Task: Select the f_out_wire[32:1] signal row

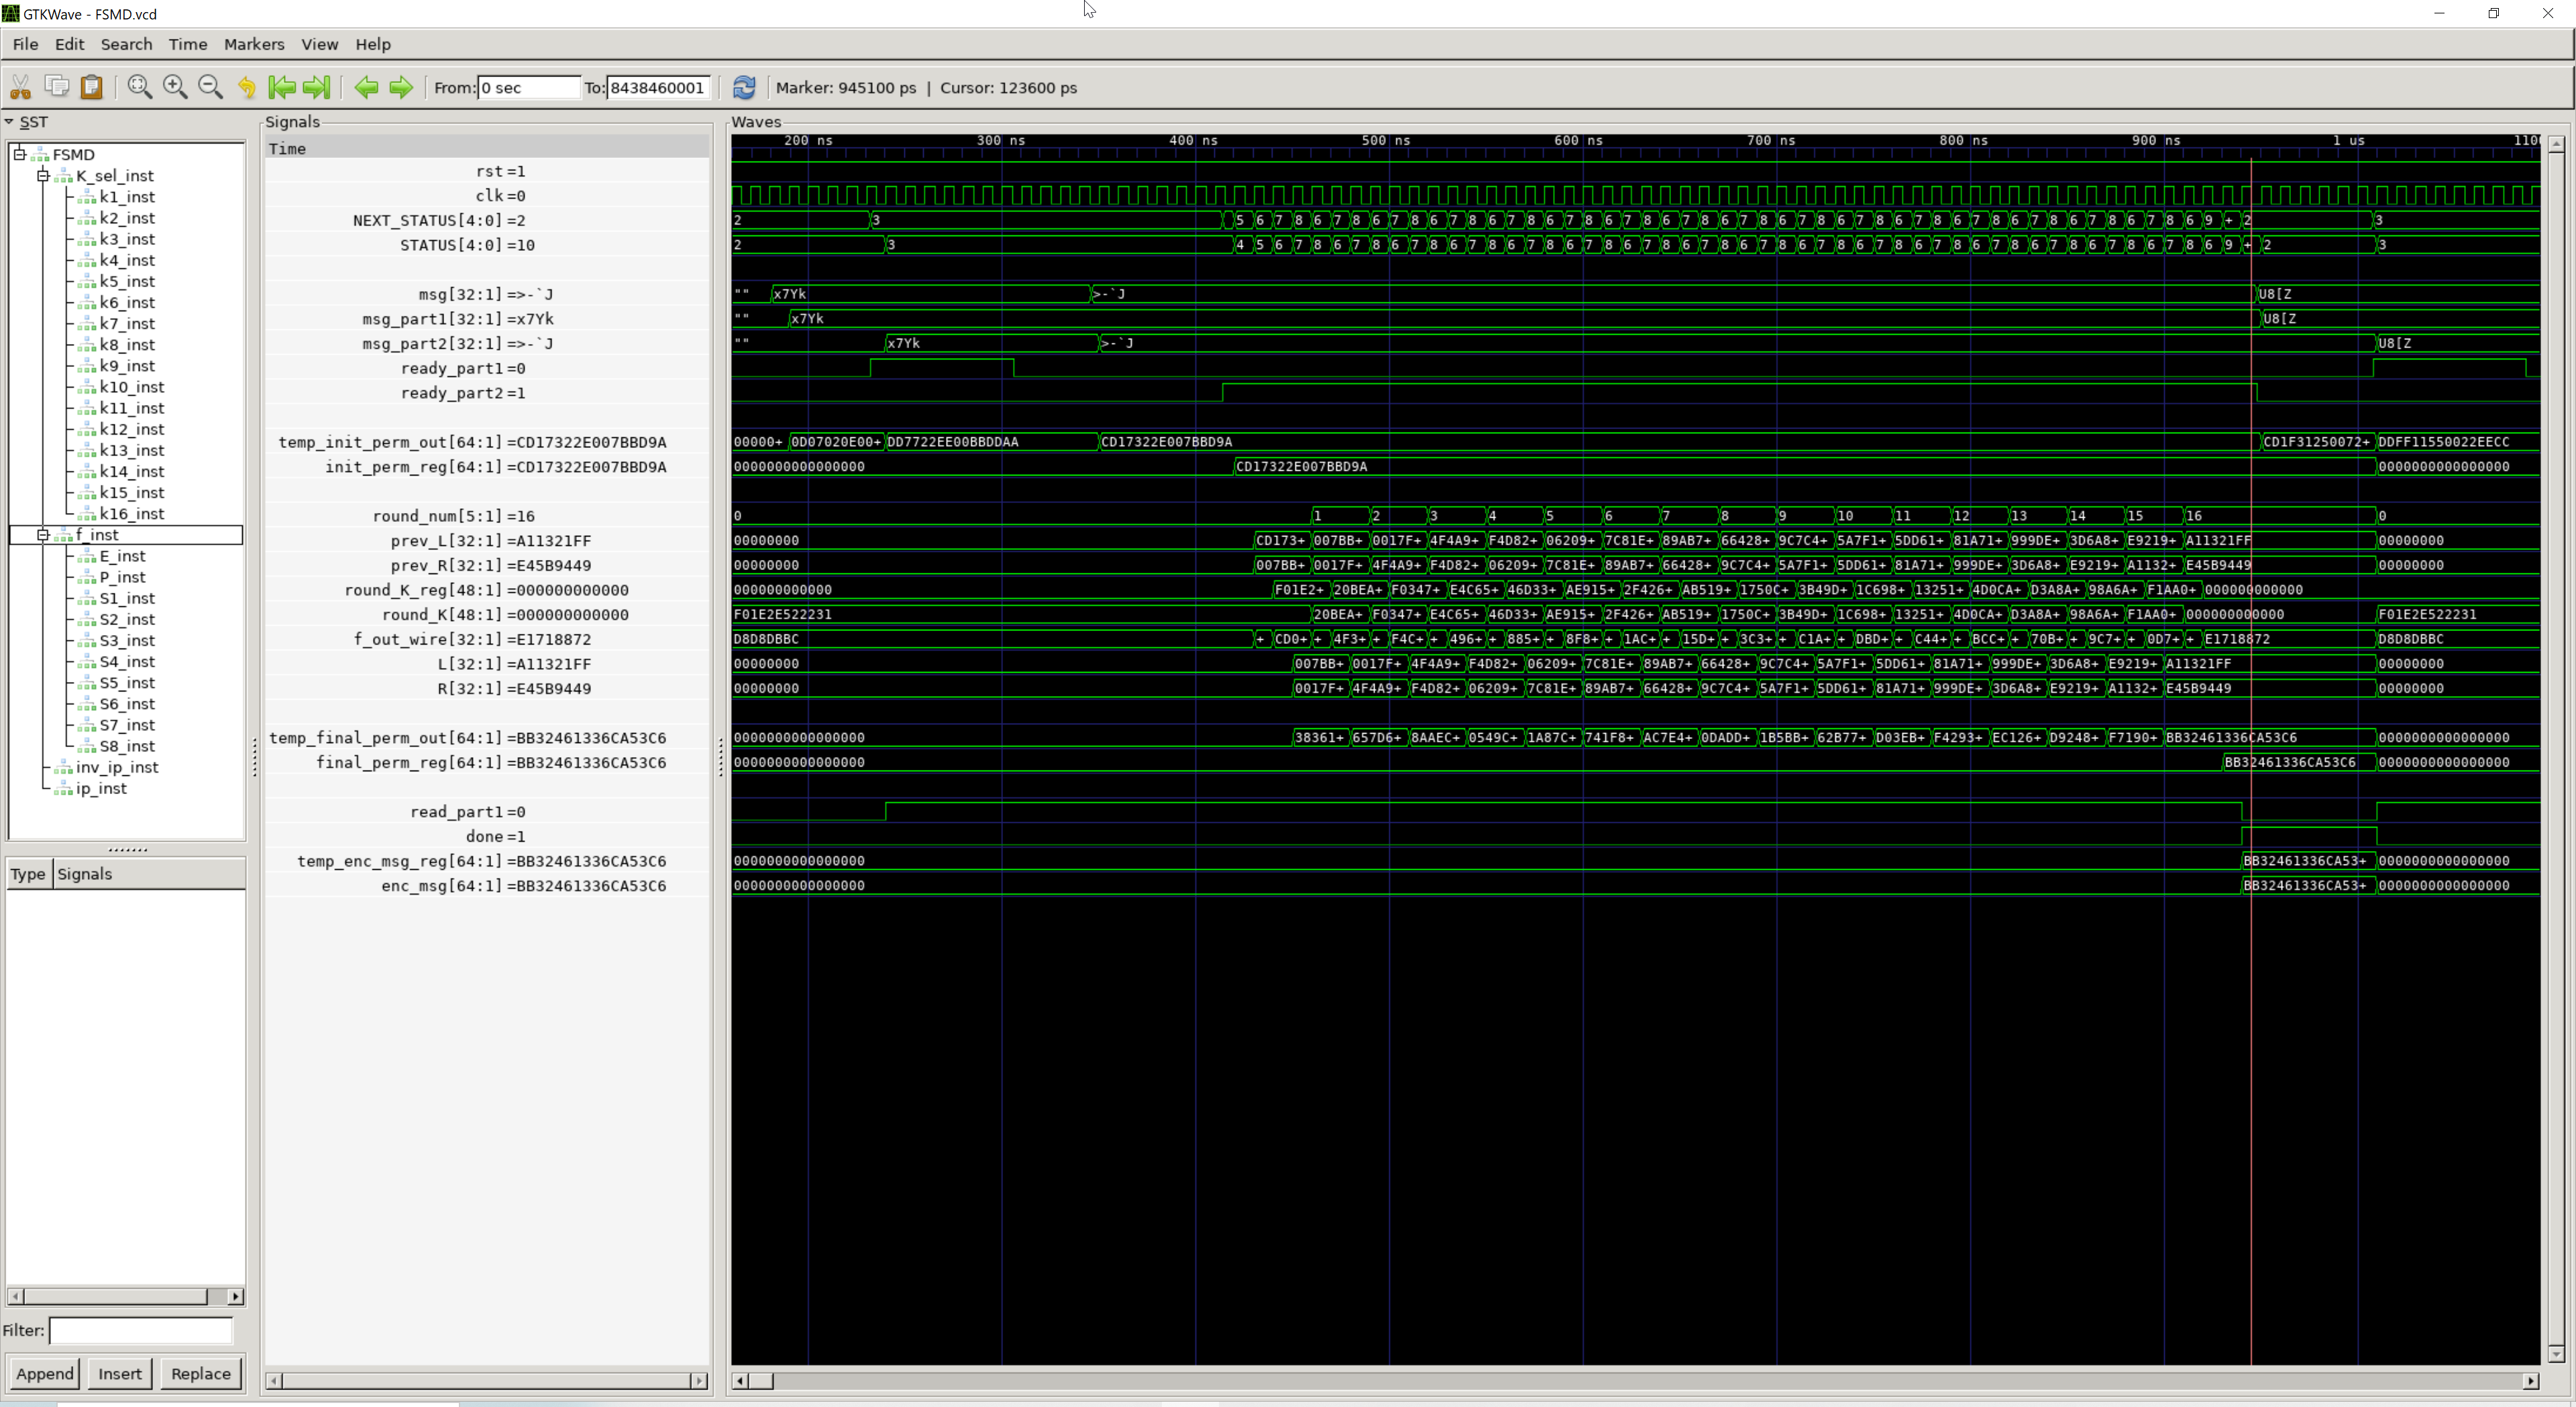Action: pyautogui.click(x=487, y=639)
